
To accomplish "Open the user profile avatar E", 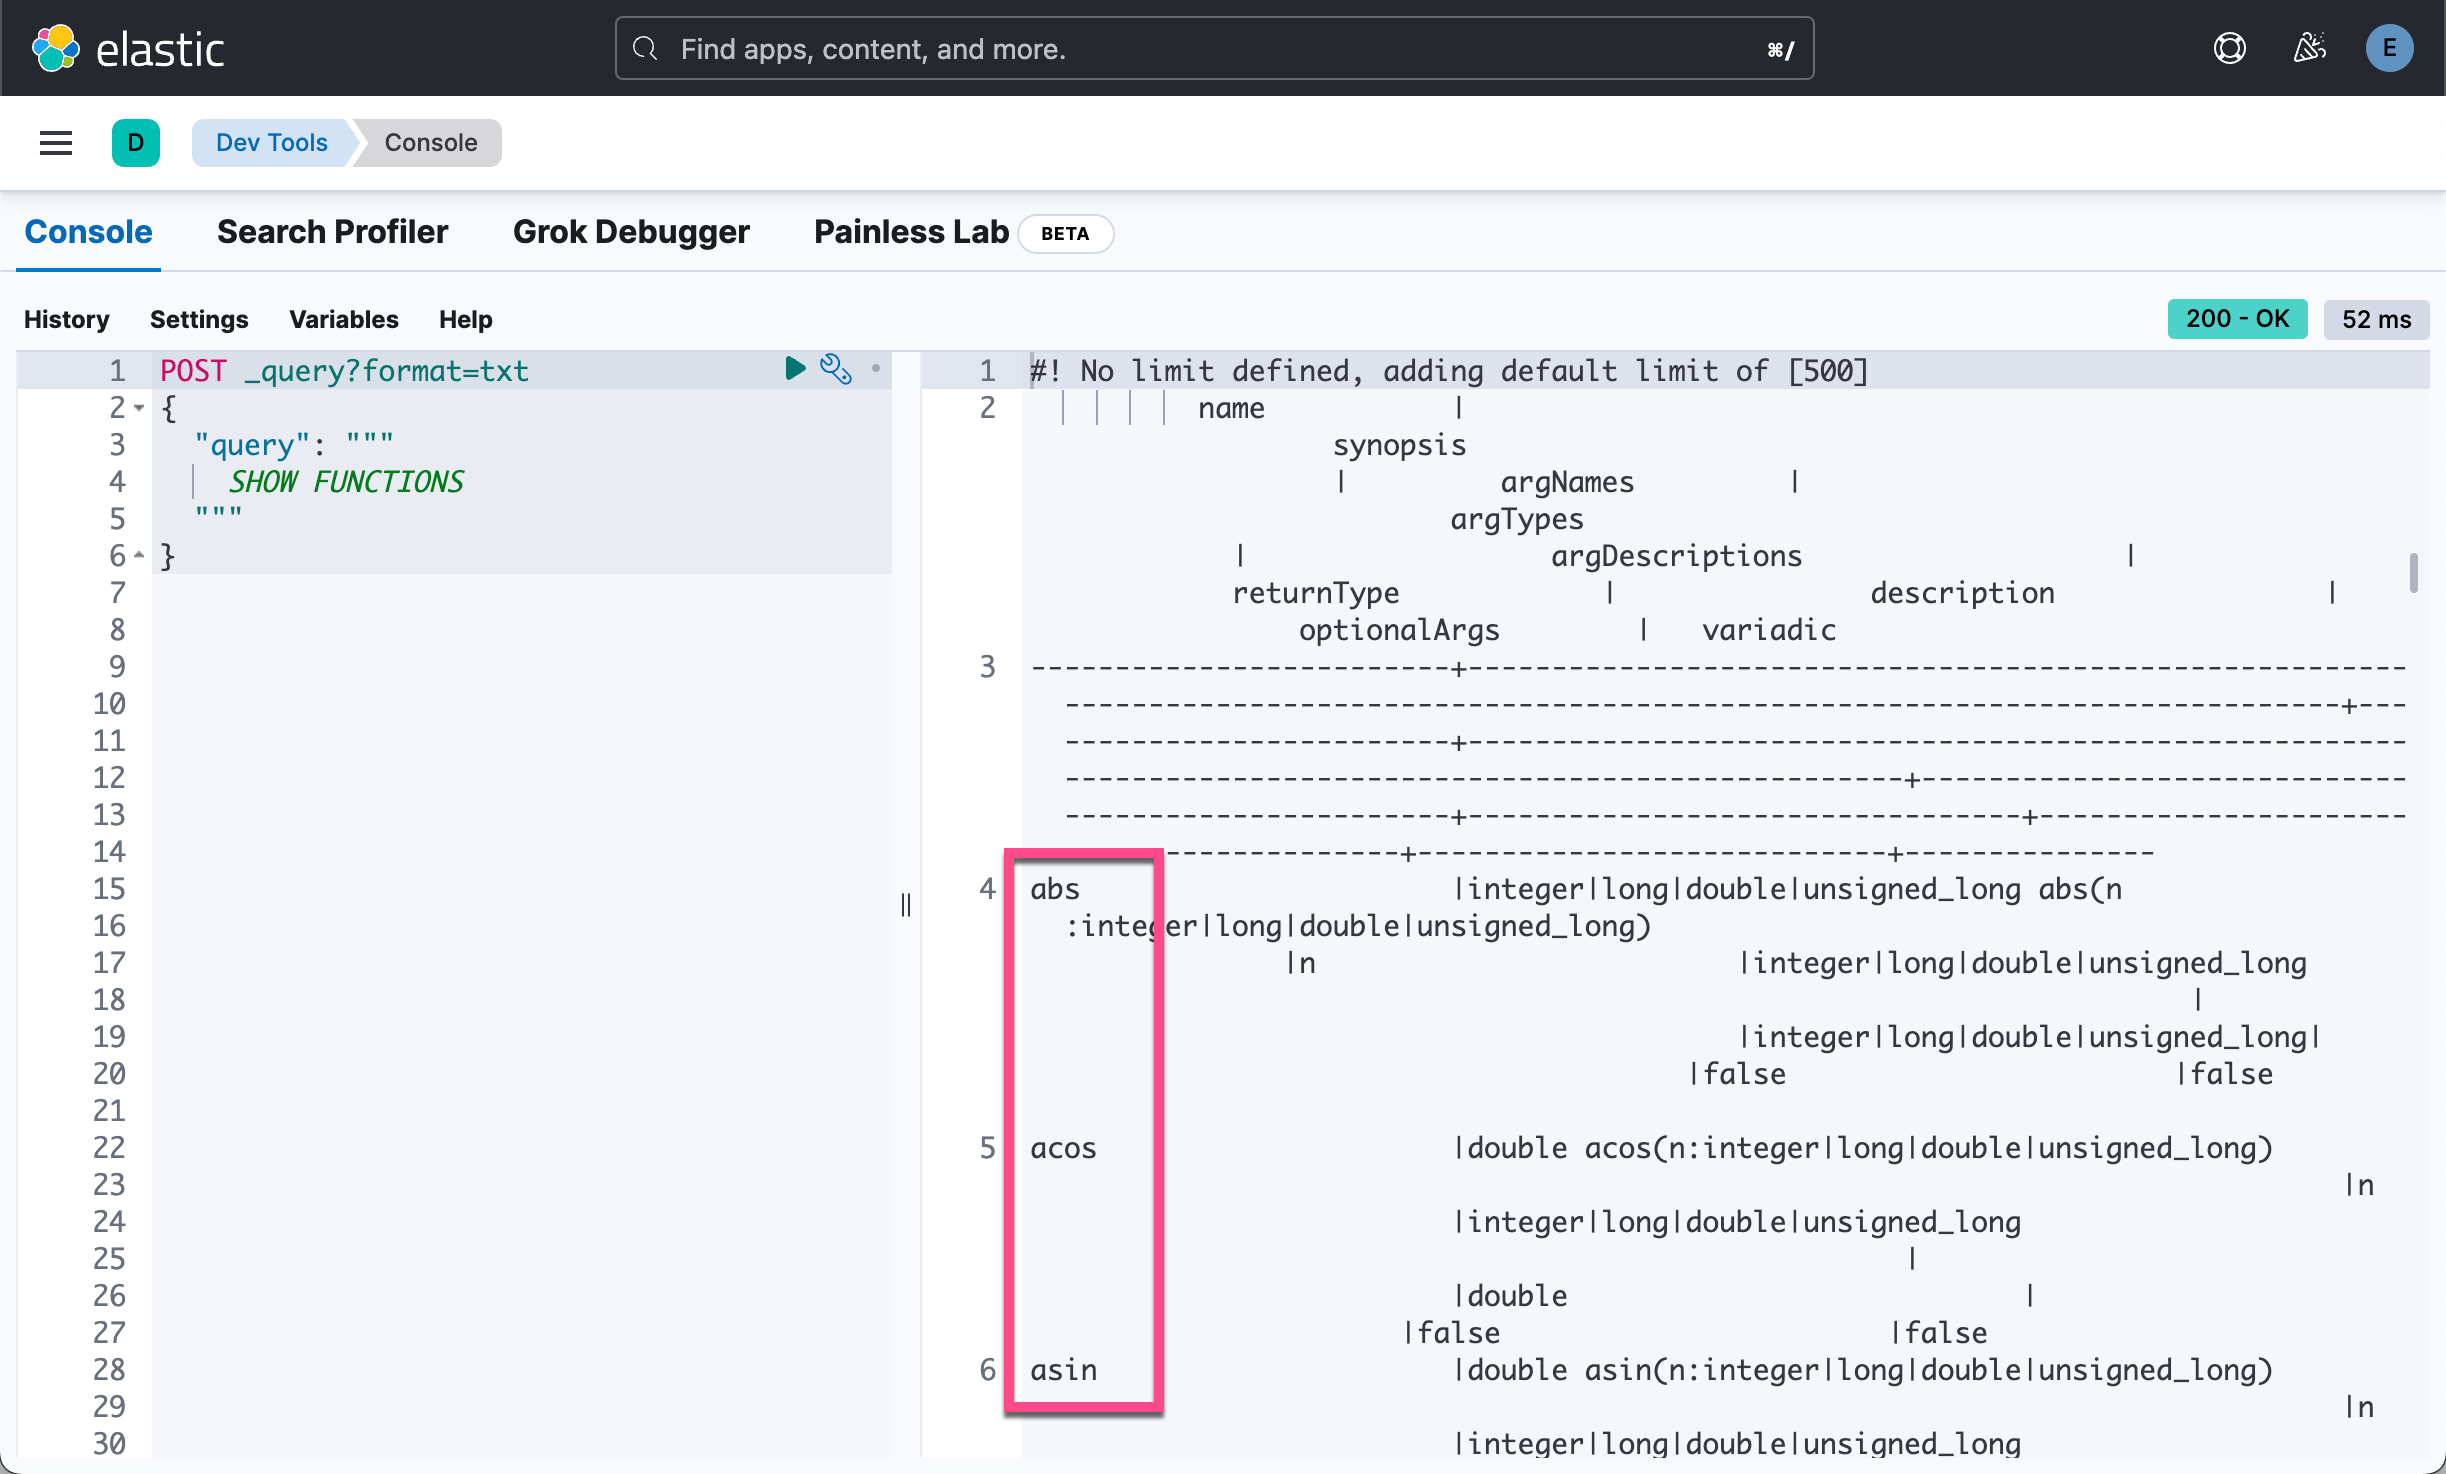I will [x=2390, y=48].
